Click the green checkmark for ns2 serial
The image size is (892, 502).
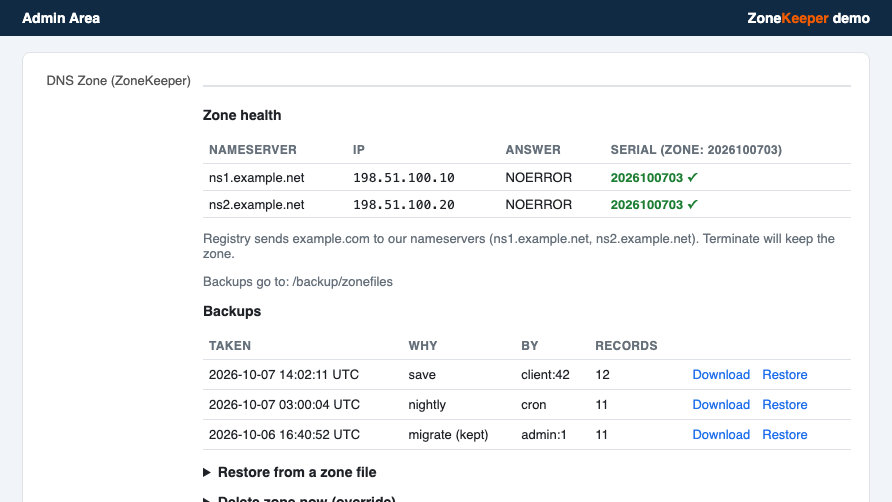click(692, 204)
